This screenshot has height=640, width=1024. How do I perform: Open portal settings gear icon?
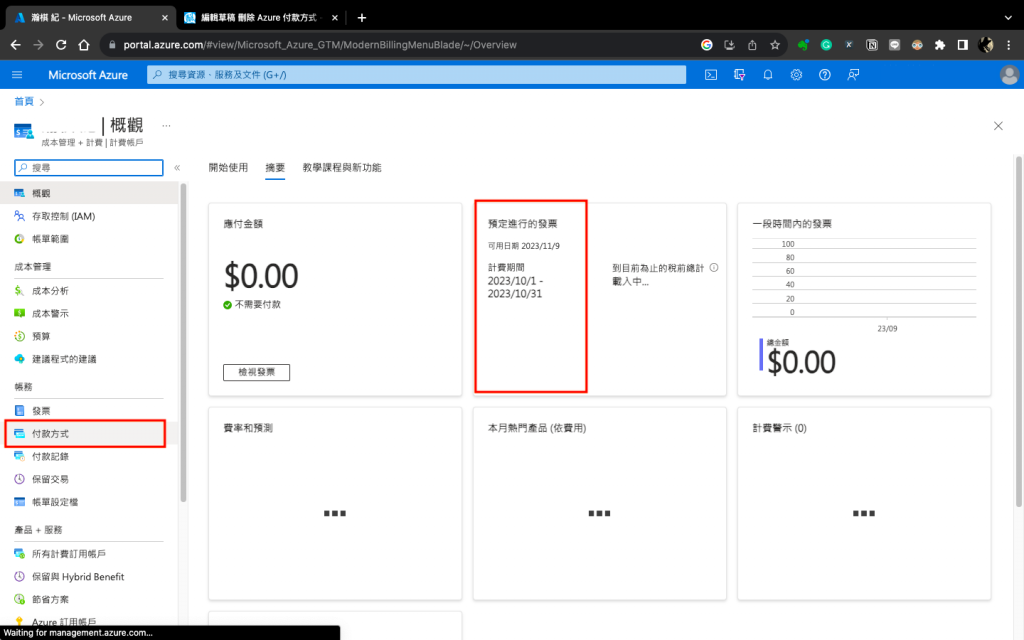pos(796,75)
